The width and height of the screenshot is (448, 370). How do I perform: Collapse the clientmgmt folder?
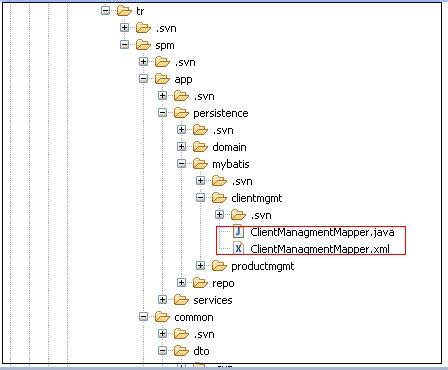point(200,198)
